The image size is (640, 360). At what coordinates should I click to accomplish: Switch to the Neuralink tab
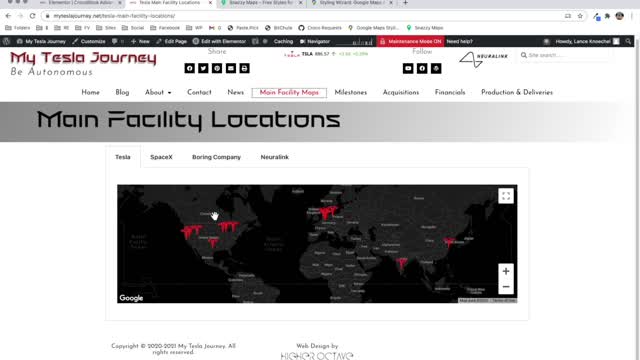pos(275,157)
